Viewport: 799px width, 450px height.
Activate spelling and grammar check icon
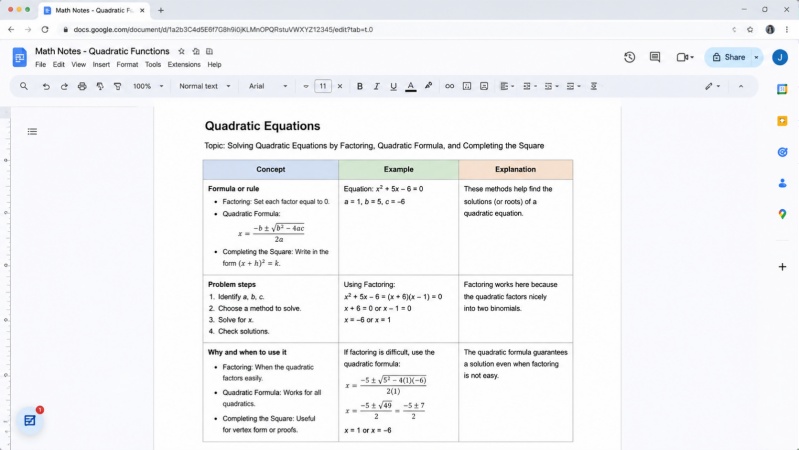coord(100,86)
